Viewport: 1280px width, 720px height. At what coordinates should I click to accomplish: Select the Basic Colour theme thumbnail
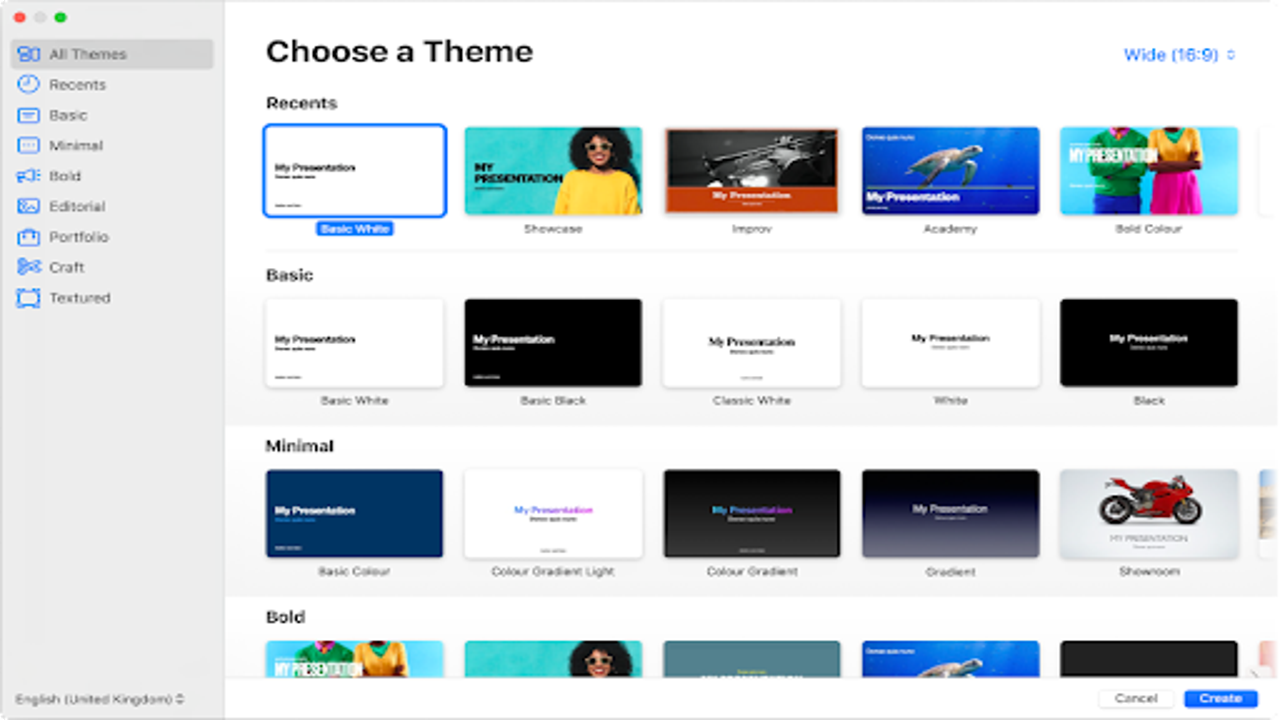[x=355, y=514]
